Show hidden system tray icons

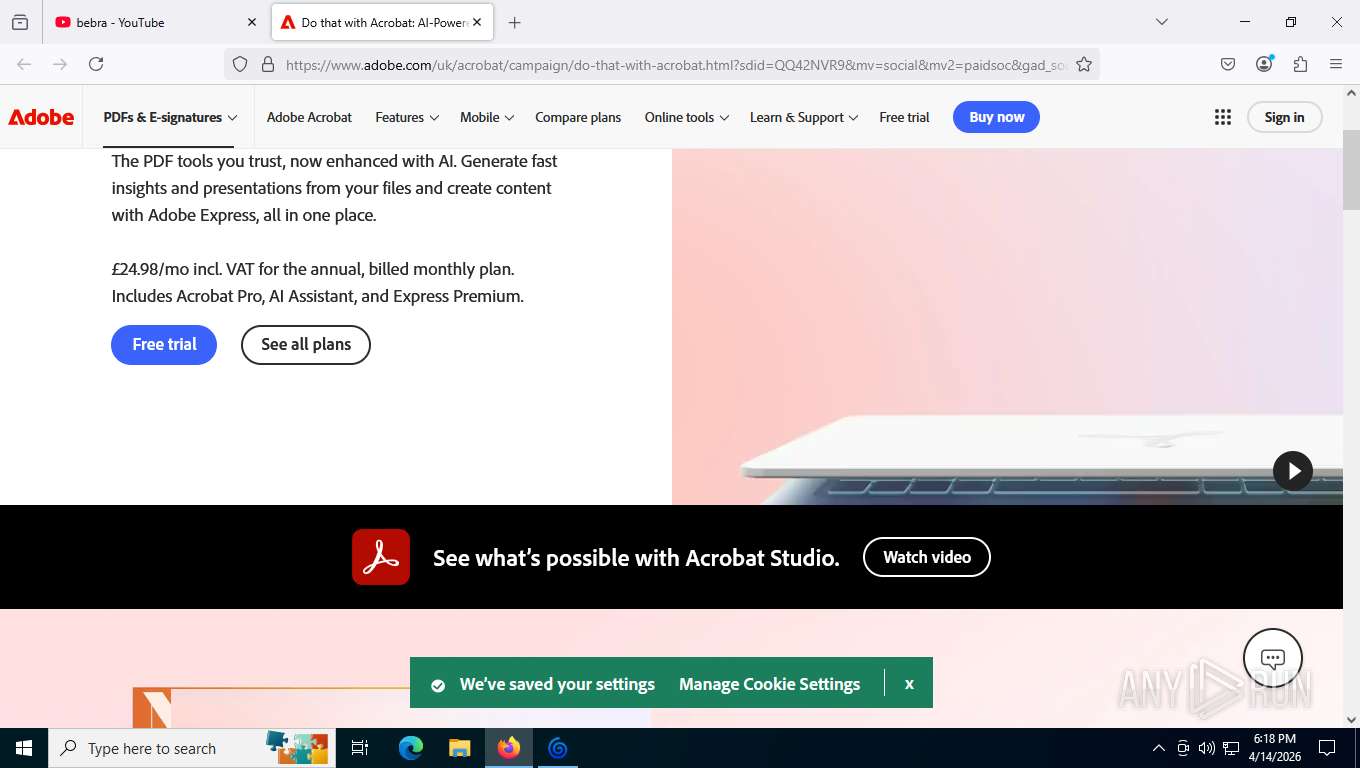[1159, 748]
